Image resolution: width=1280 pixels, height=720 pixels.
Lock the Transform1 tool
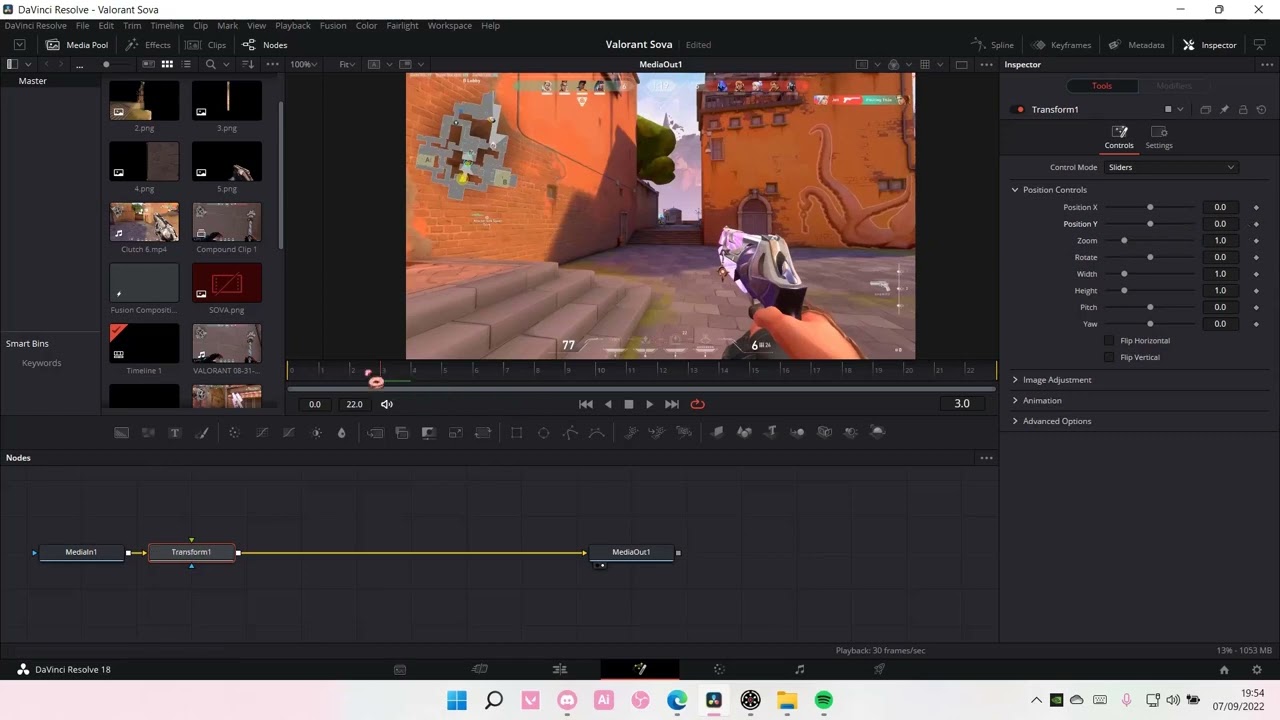pyautogui.click(x=1243, y=109)
